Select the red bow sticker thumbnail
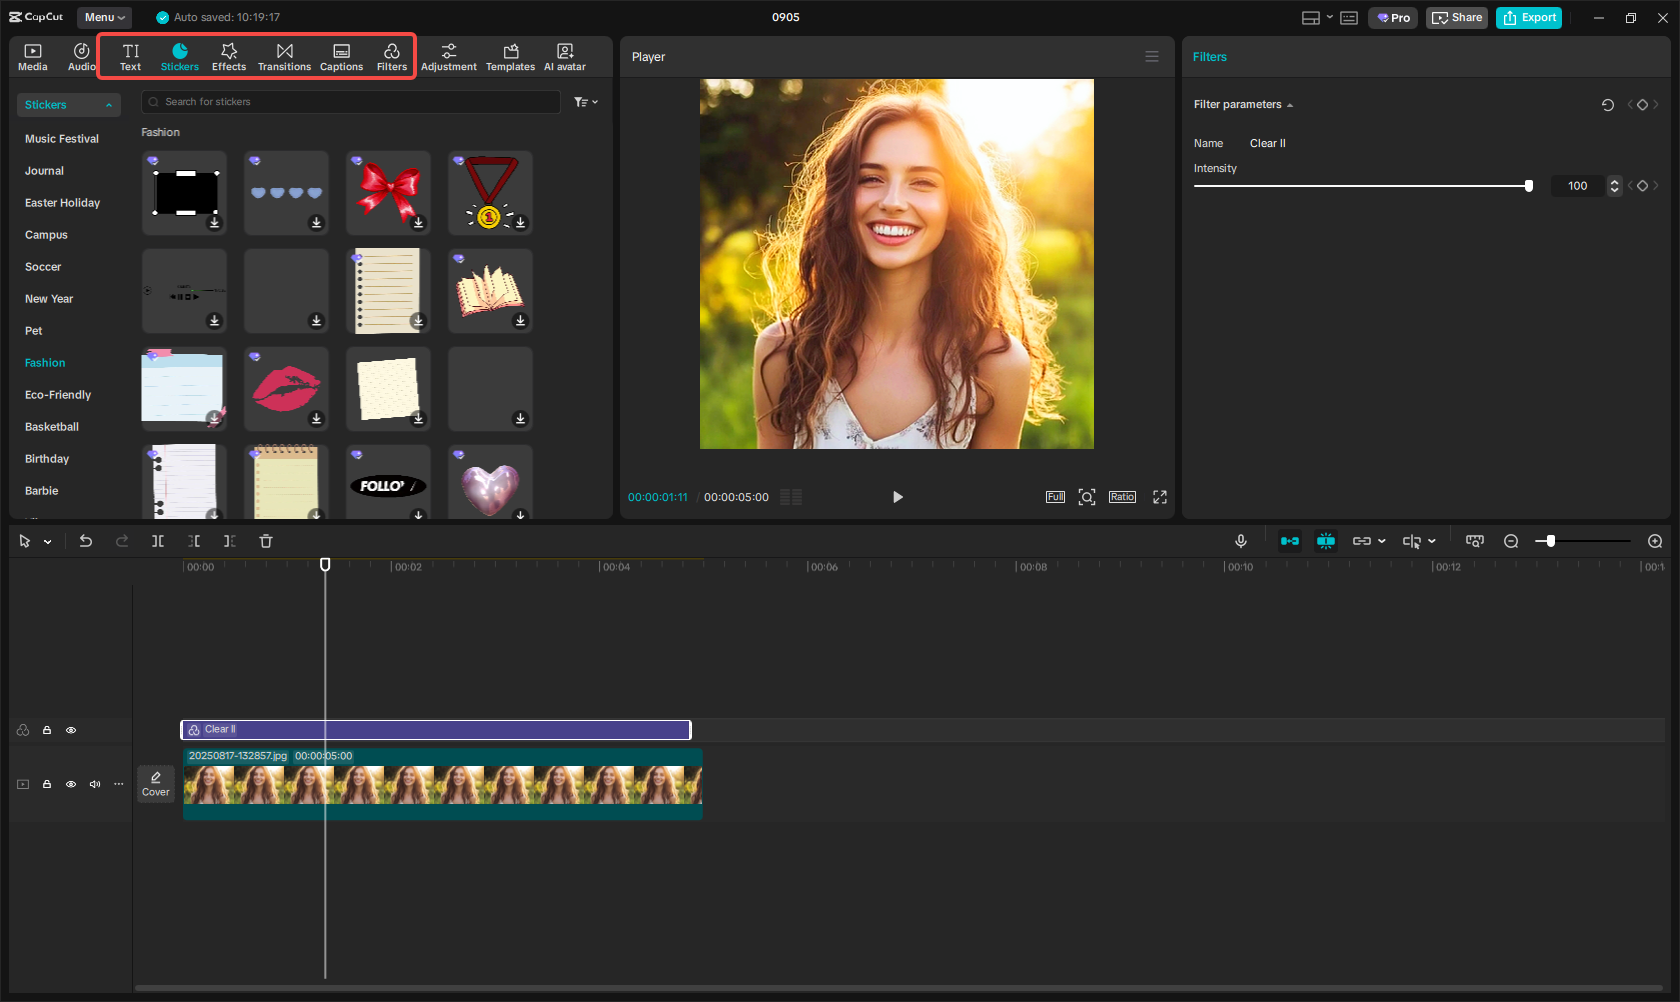Screen dimensions: 1680x1002 388,192
